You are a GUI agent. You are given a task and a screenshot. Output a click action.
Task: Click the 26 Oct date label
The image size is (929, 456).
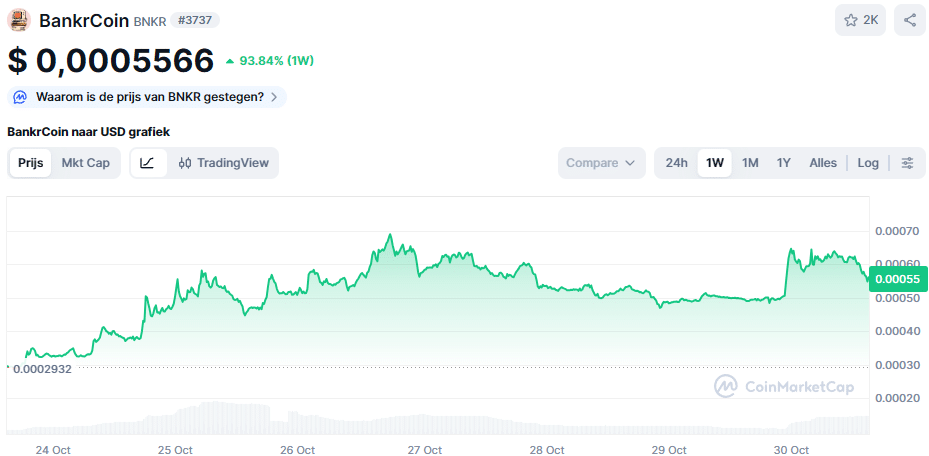point(297,450)
